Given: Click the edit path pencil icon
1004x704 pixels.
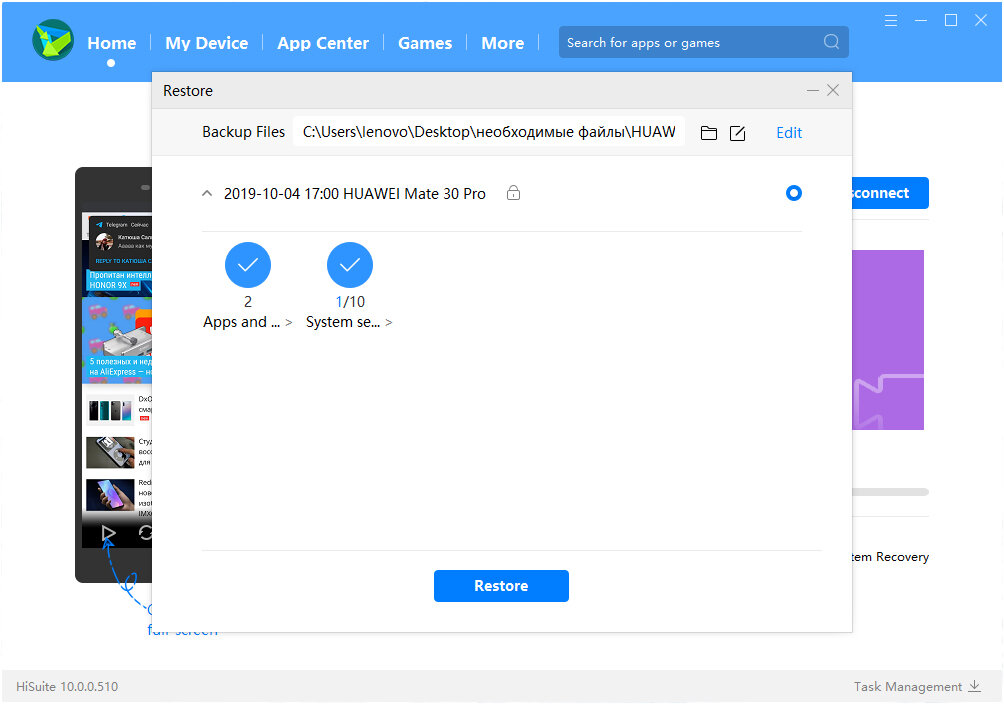Looking at the screenshot, I should point(738,133).
